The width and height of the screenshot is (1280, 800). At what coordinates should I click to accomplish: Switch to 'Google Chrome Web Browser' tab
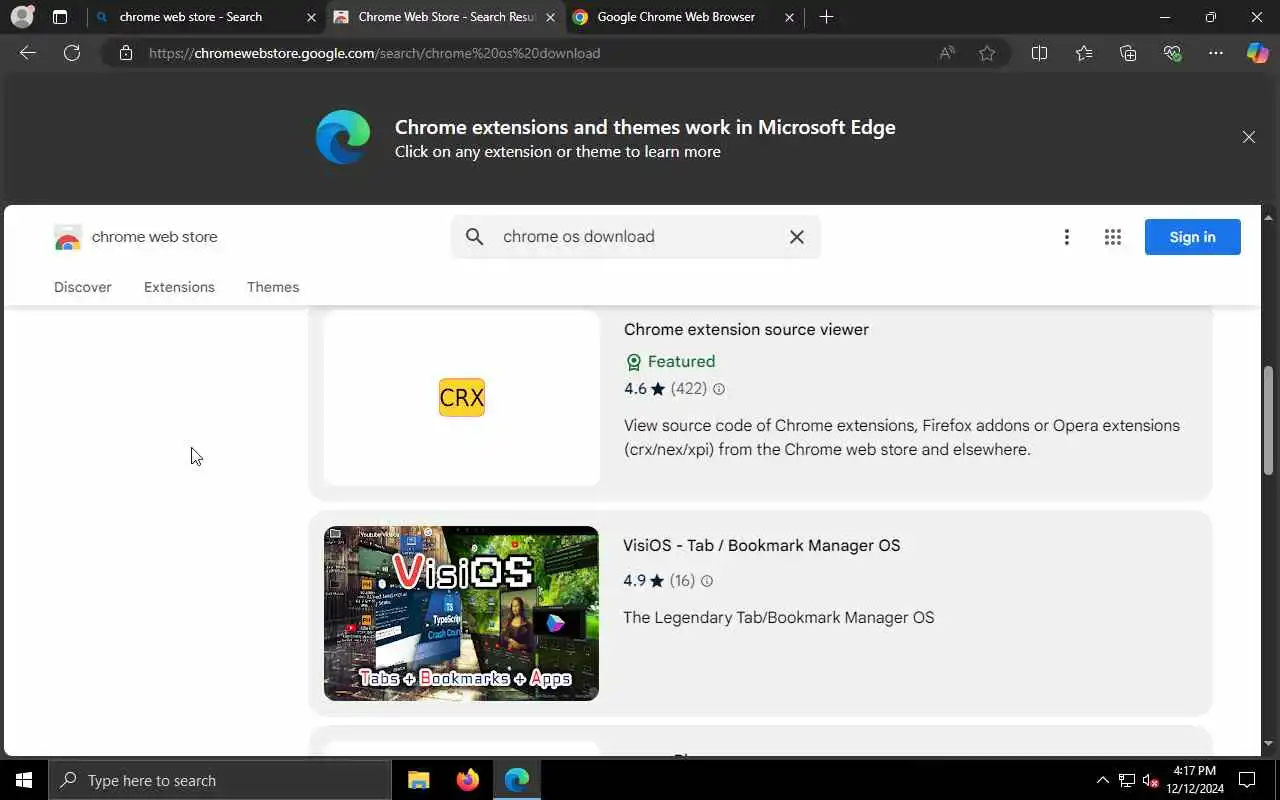685,17
